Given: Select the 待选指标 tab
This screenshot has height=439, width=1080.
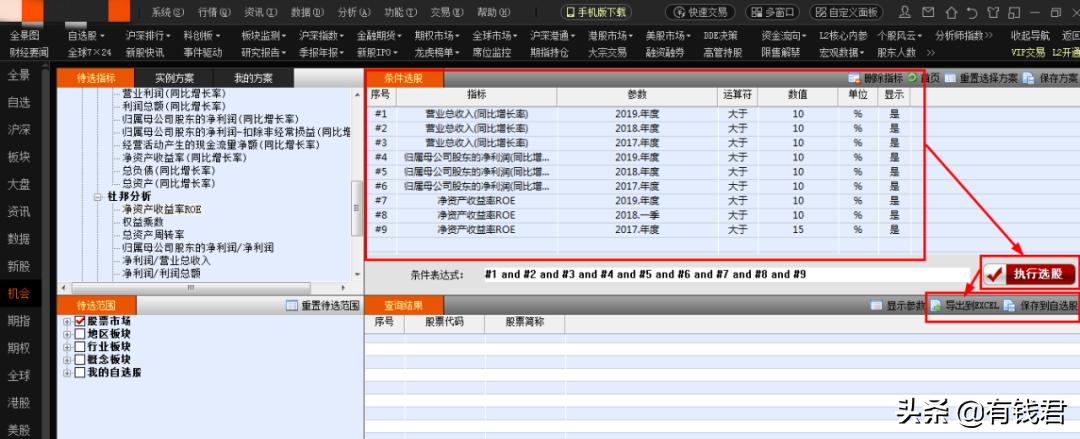Looking at the screenshot, I should click(96, 78).
